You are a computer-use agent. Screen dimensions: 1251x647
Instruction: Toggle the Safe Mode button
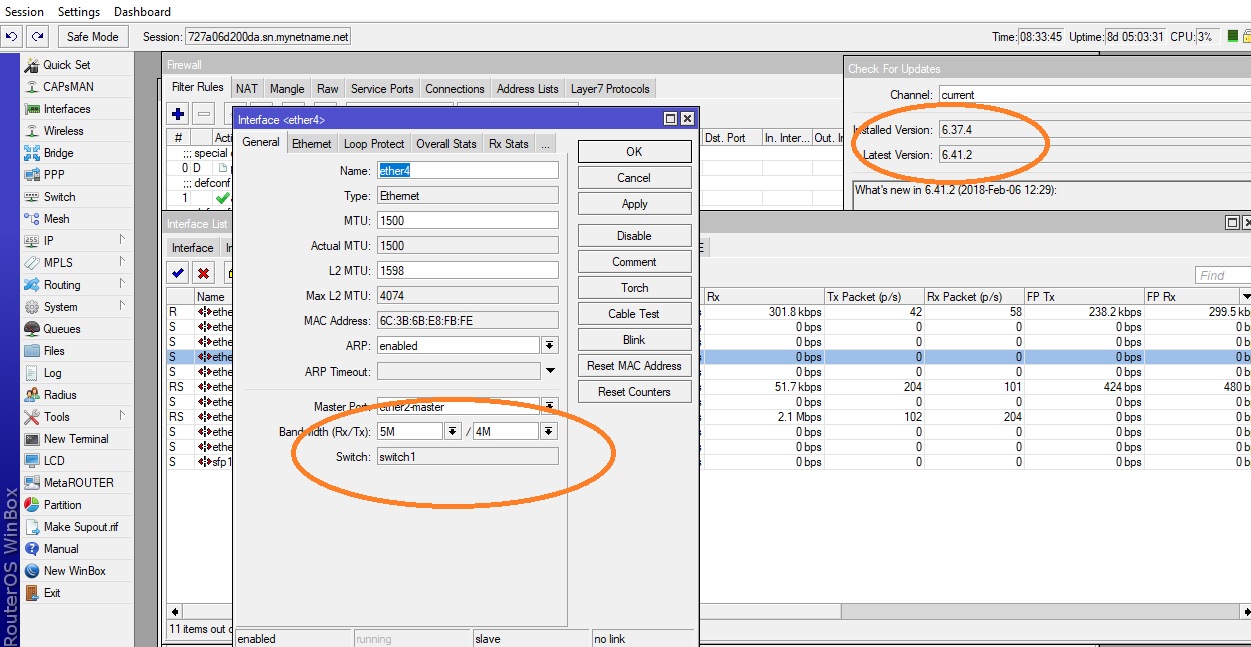click(x=93, y=37)
